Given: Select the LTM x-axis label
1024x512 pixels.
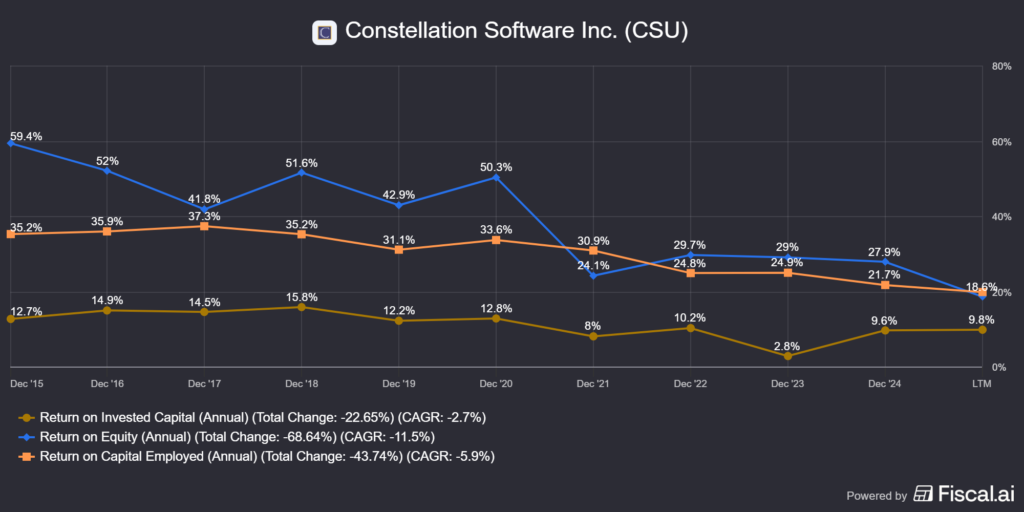Looking at the screenshot, I should (x=982, y=383).
